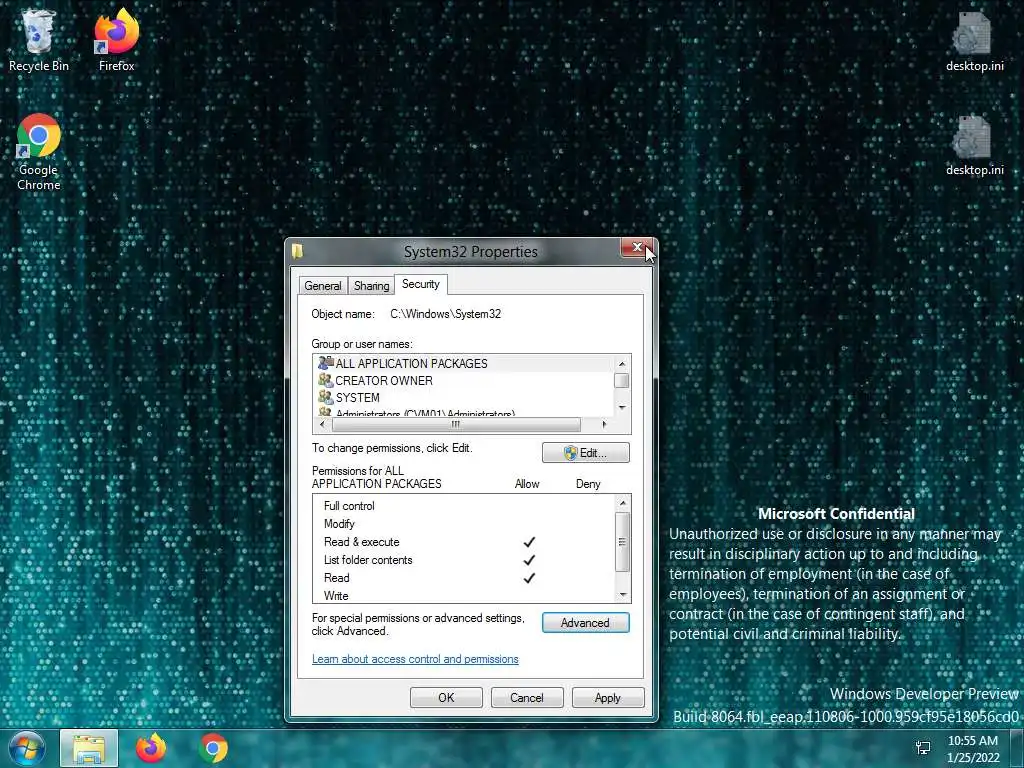The width and height of the screenshot is (1024, 768).
Task: Click the network icon in system tray
Action: point(923,748)
